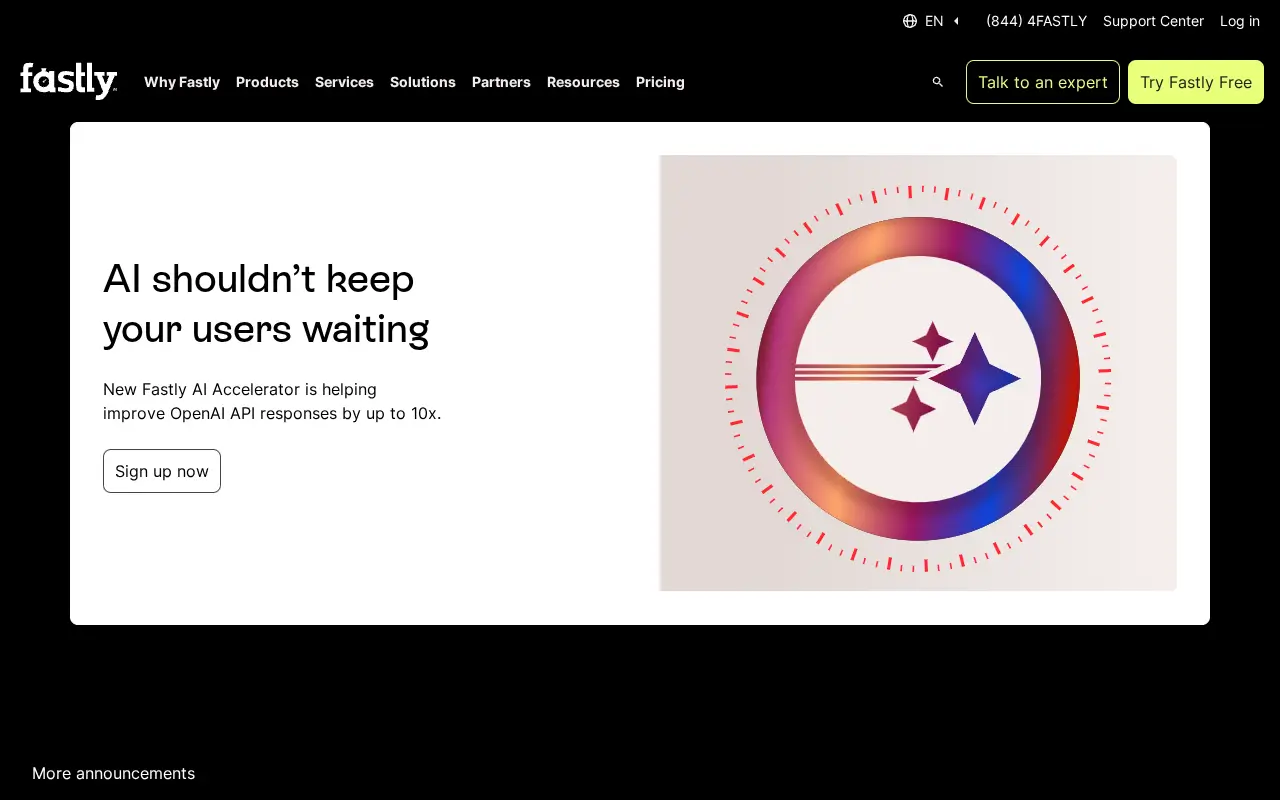The height and width of the screenshot is (800, 1280).
Task: Open the Why Fastly menu
Action: point(182,82)
